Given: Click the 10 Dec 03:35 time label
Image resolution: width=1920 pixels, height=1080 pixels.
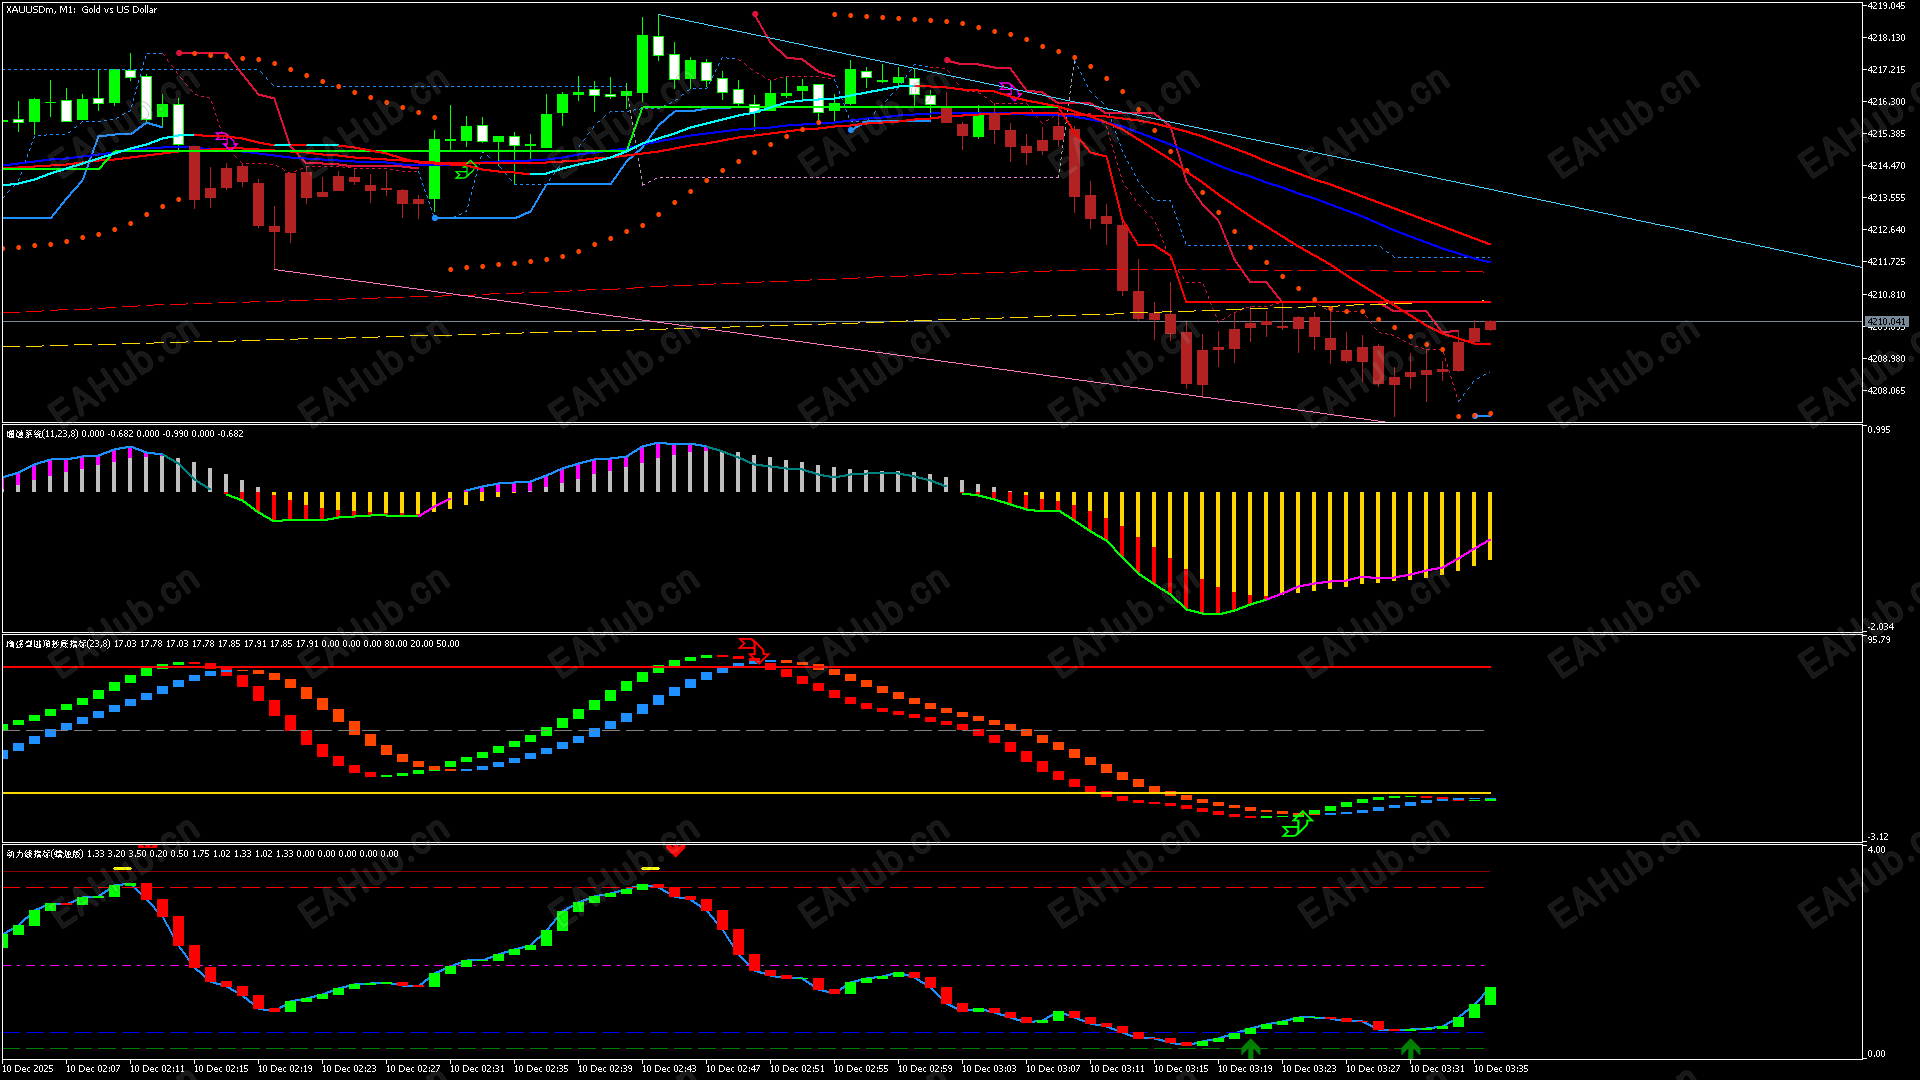Looking at the screenshot, I should (1501, 1068).
